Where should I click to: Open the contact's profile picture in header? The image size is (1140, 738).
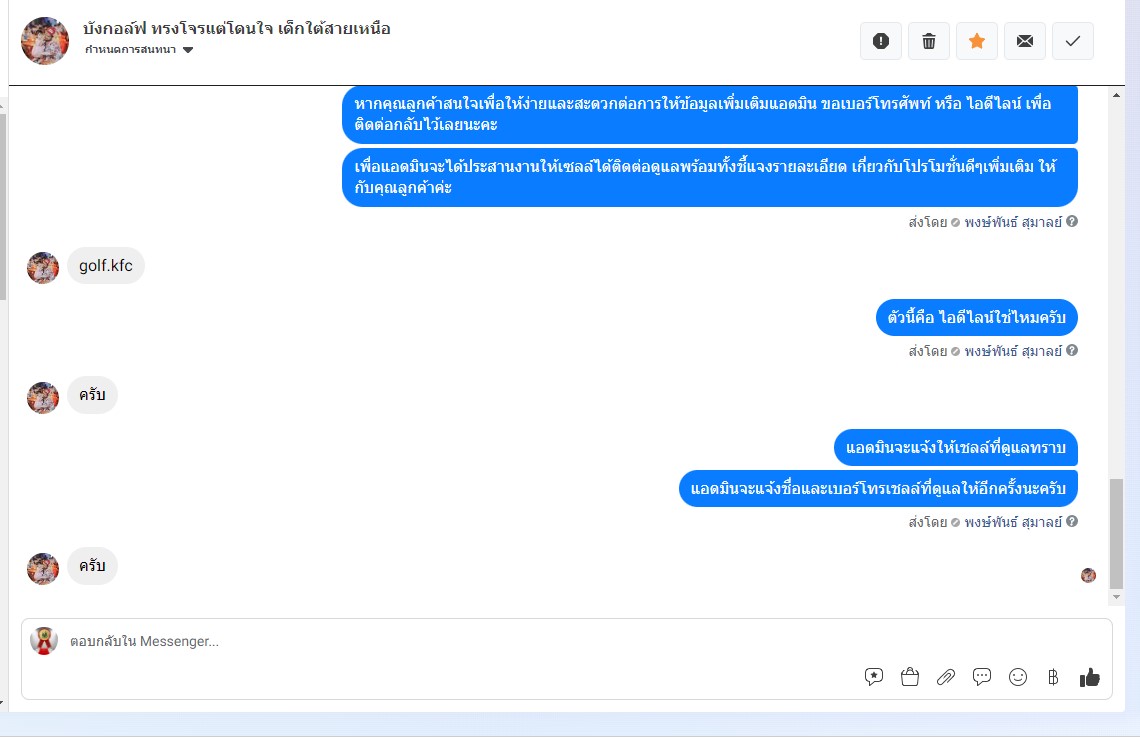click(x=45, y=41)
